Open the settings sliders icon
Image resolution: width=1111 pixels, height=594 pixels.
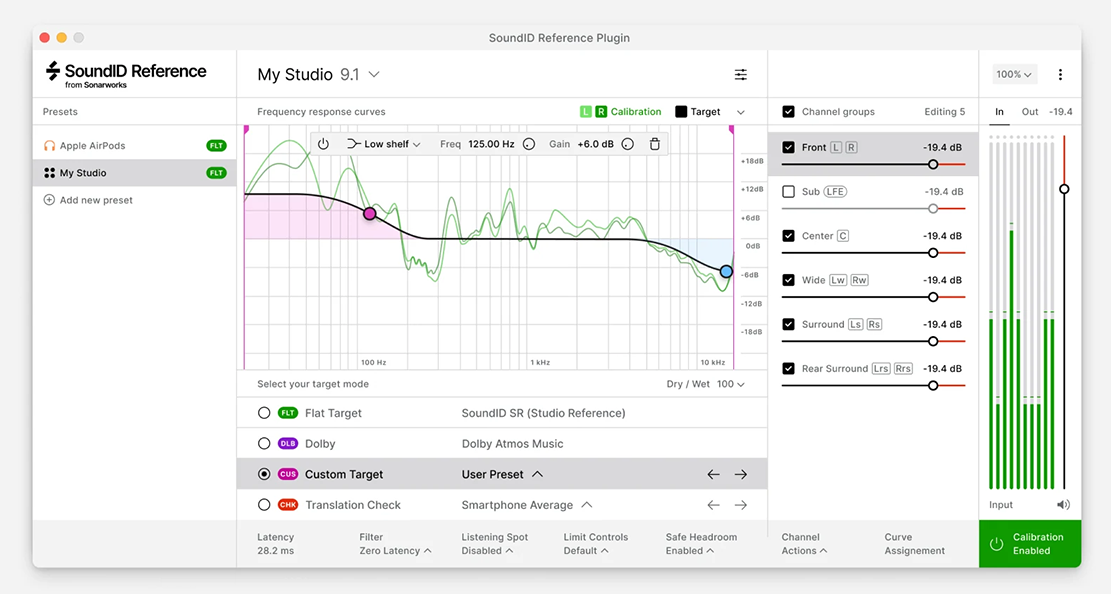(741, 75)
